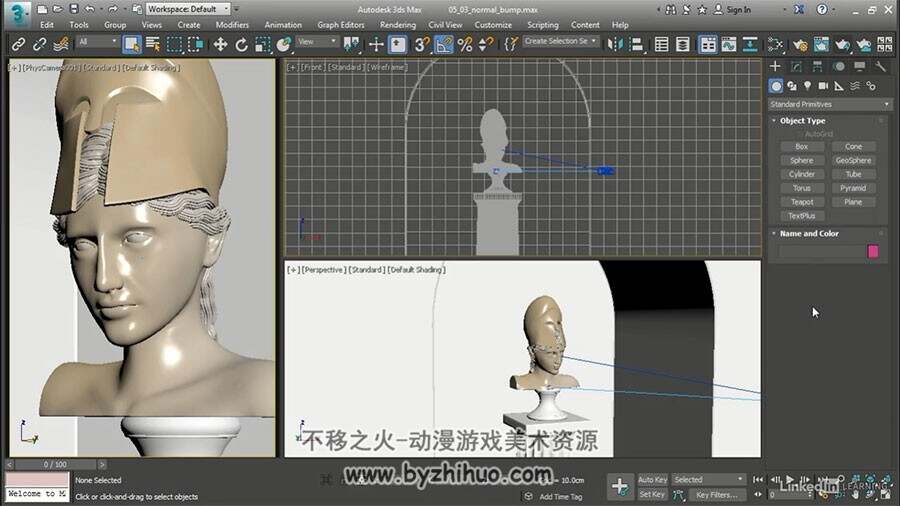
Task: Select the Lights category icon
Action: [x=808, y=85]
